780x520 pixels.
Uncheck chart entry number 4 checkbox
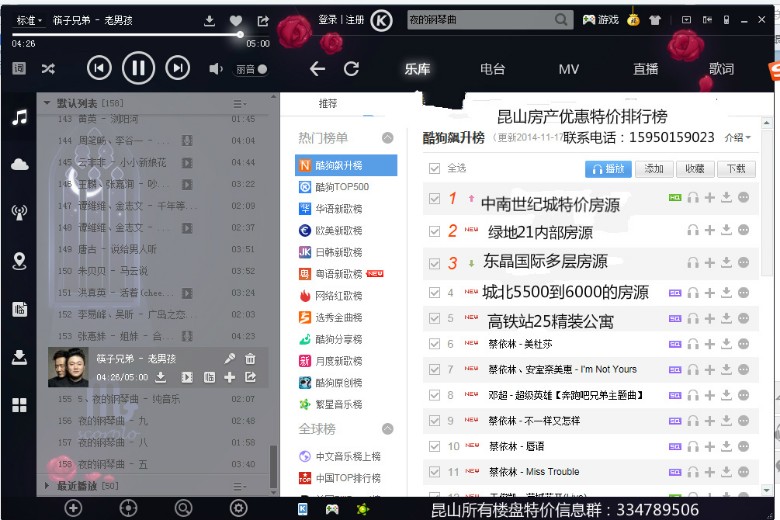point(434,293)
